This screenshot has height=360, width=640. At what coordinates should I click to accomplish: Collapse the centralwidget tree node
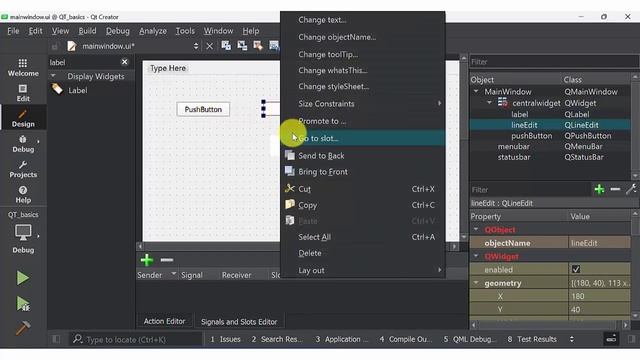pos(489,102)
